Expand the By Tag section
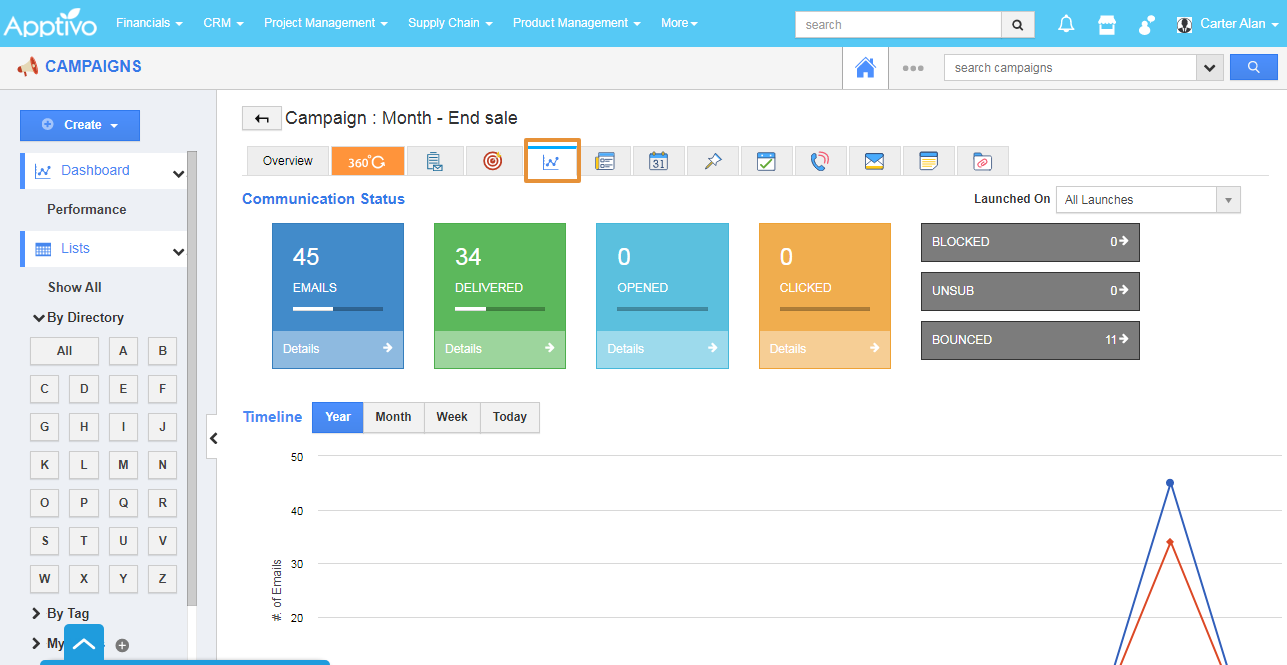Screen dimensions: 1287x665 [x=67, y=613]
